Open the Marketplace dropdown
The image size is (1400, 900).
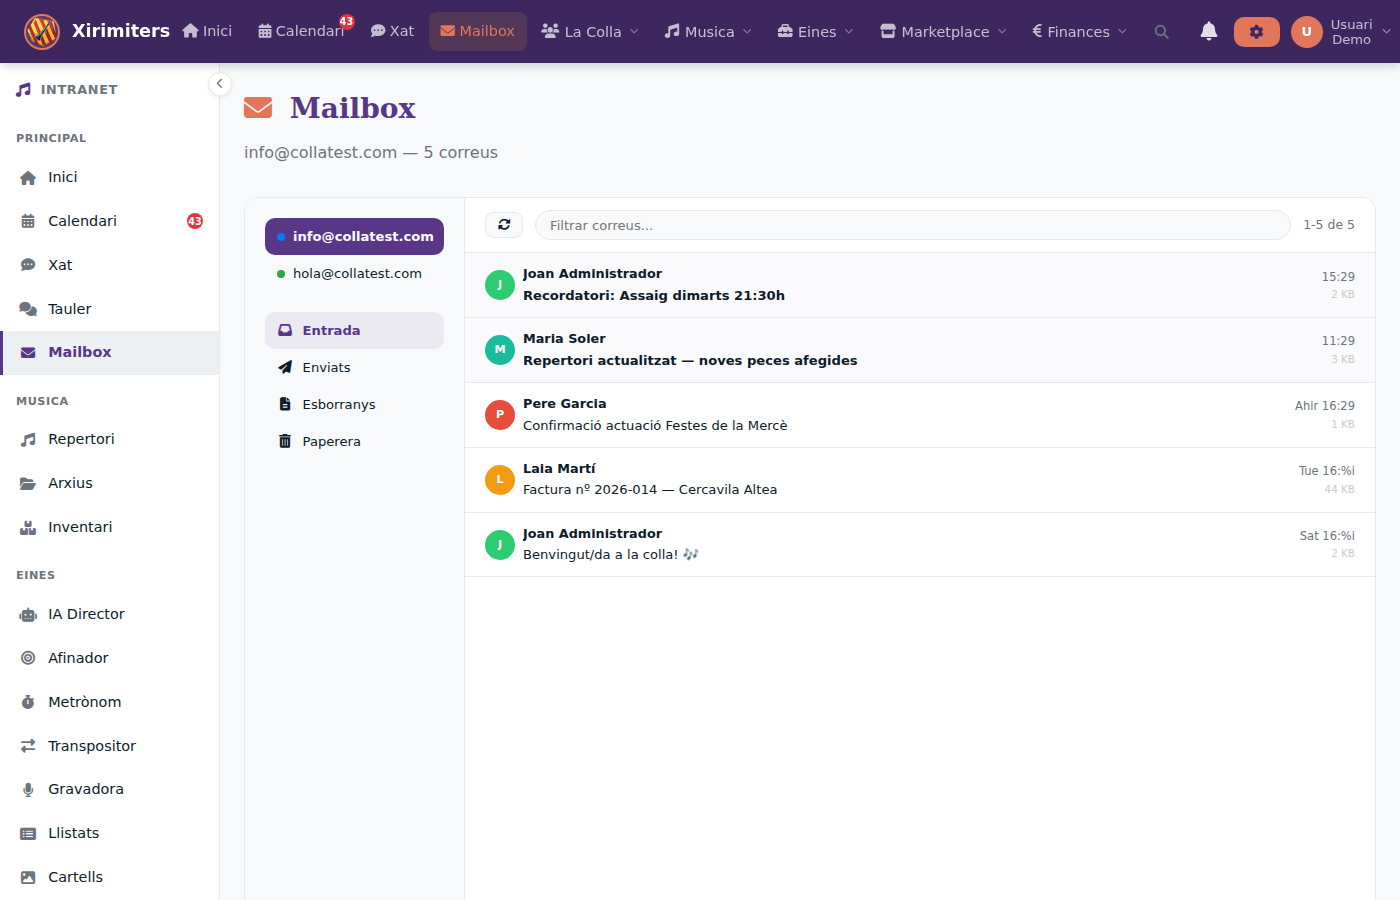[x=941, y=31]
